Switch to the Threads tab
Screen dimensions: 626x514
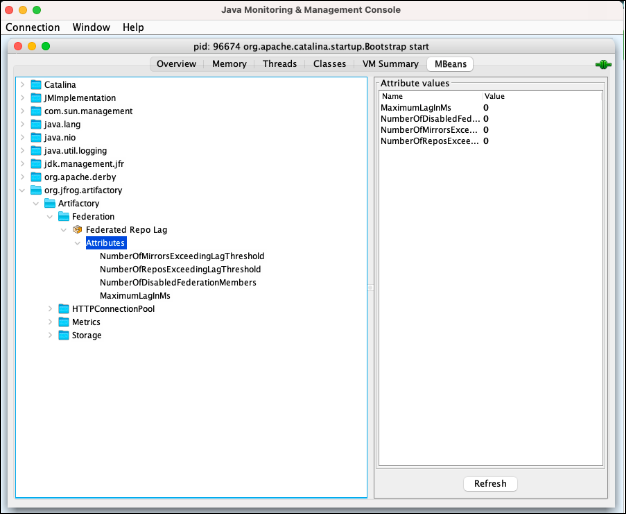(x=279, y=64)
